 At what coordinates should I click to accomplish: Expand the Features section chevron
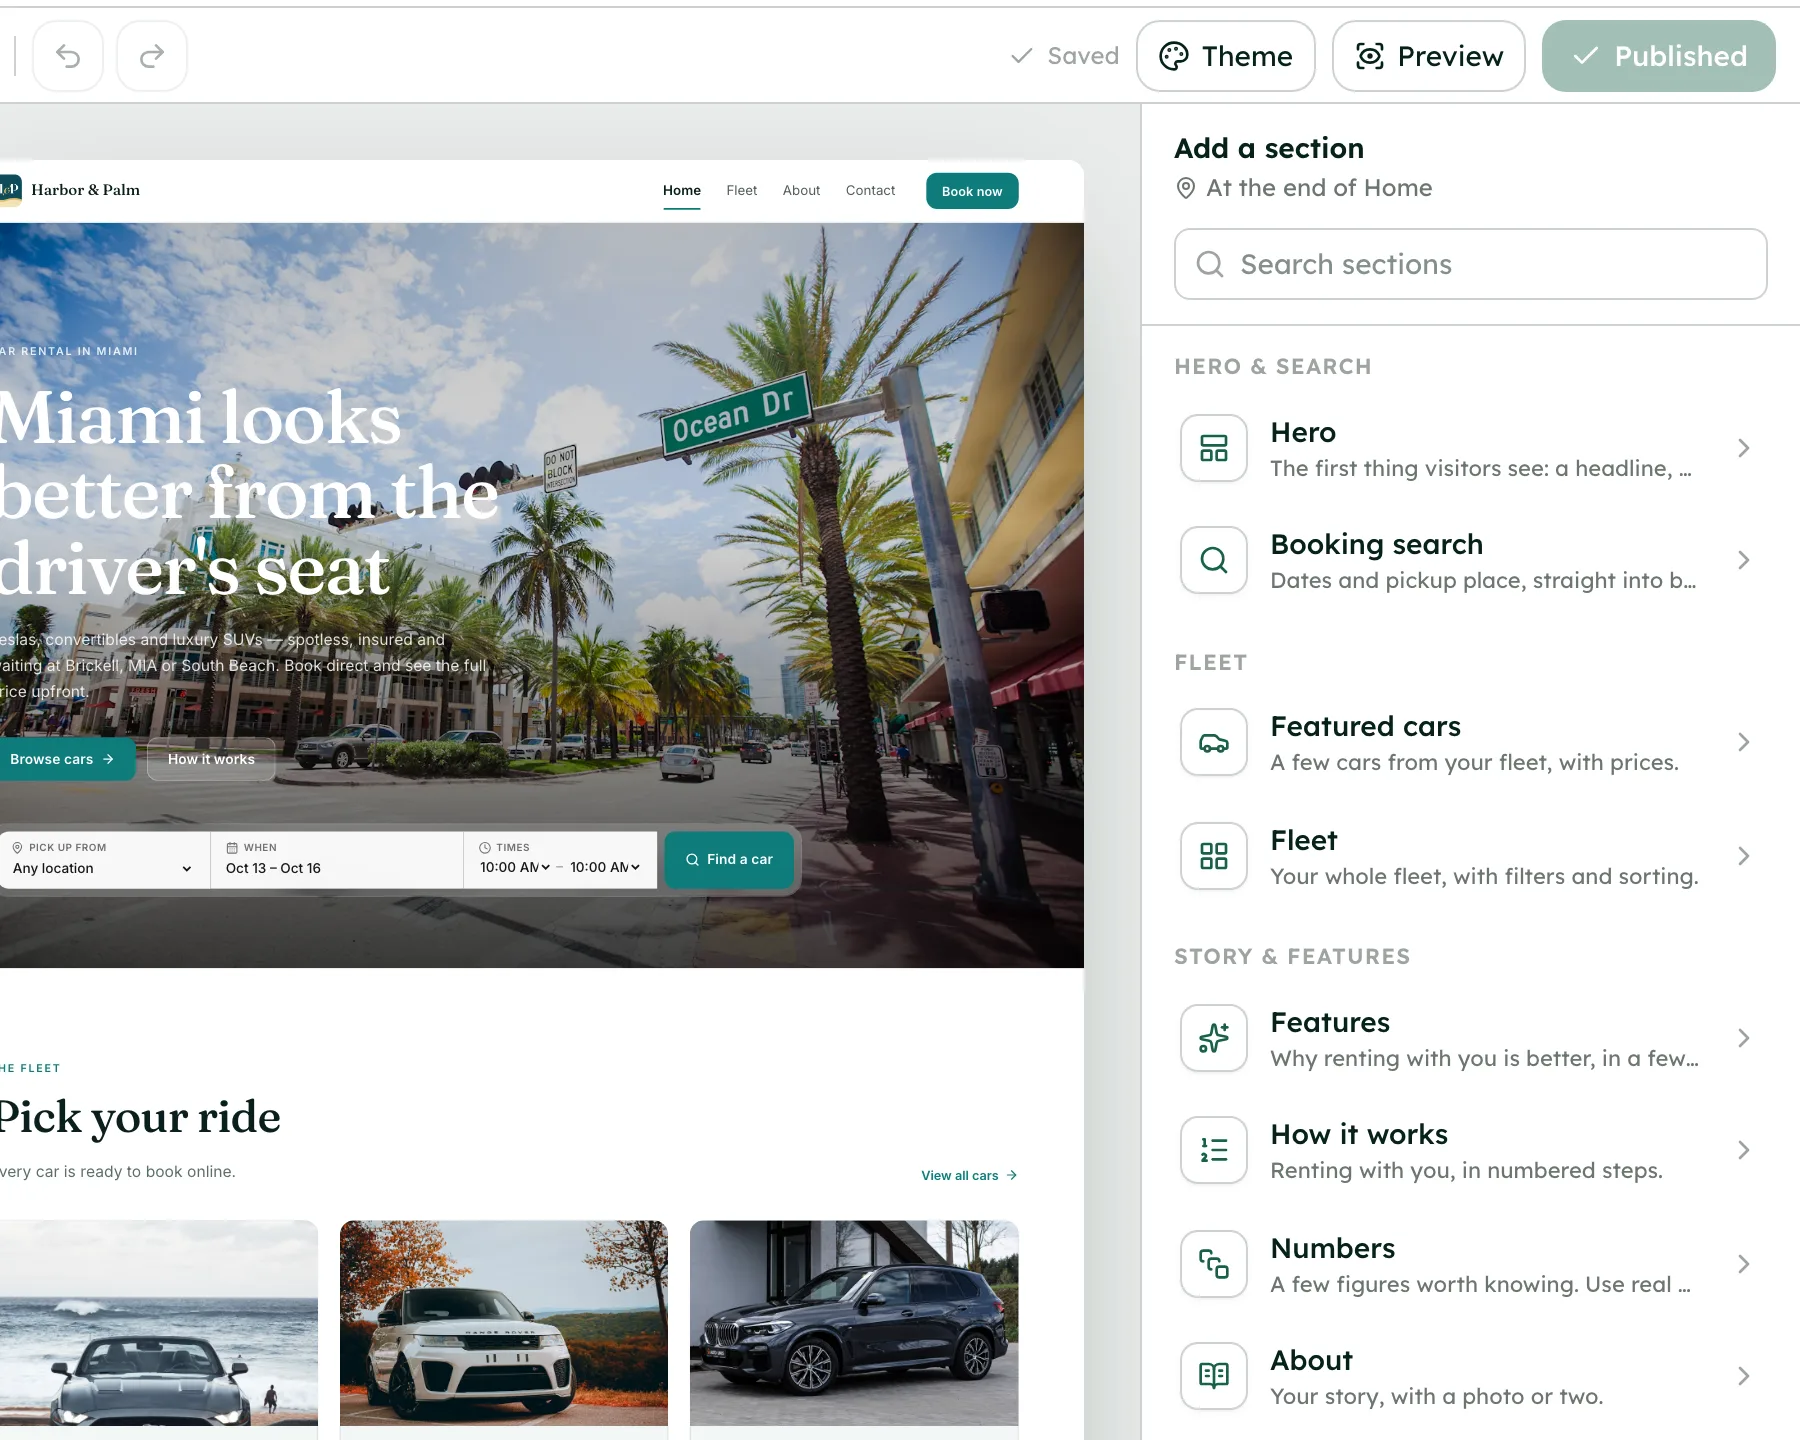(1743, 1038)
